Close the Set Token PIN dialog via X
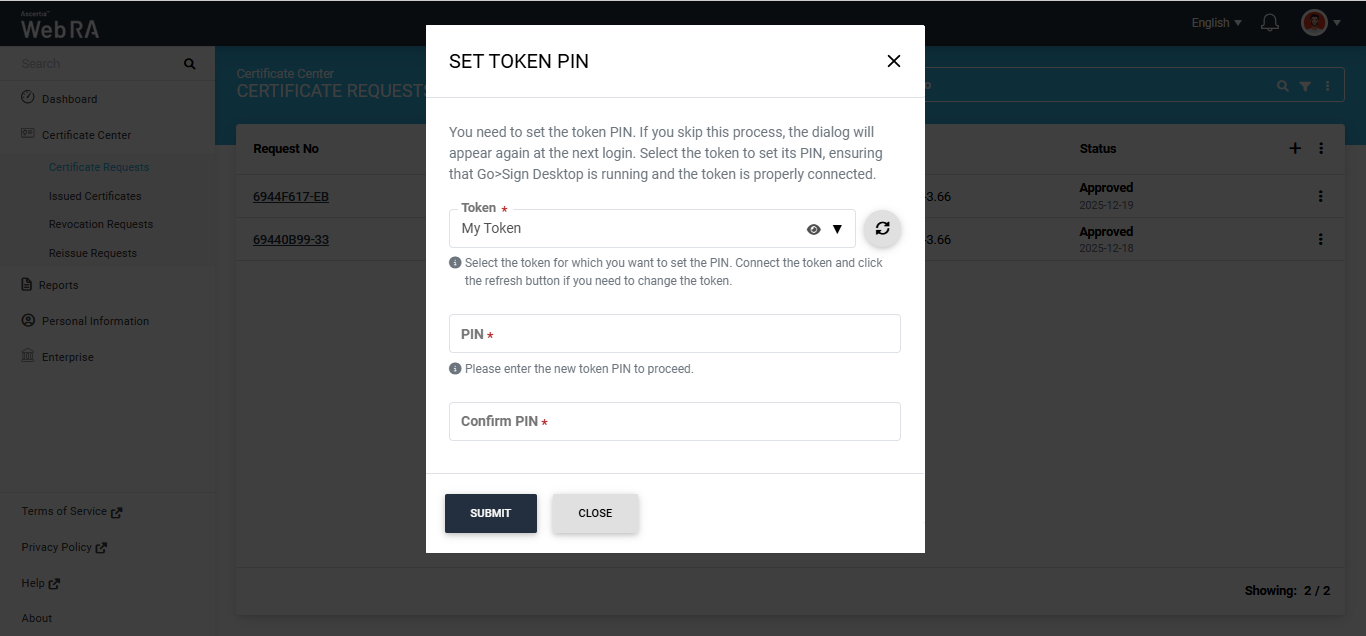 tap(893, 61)
